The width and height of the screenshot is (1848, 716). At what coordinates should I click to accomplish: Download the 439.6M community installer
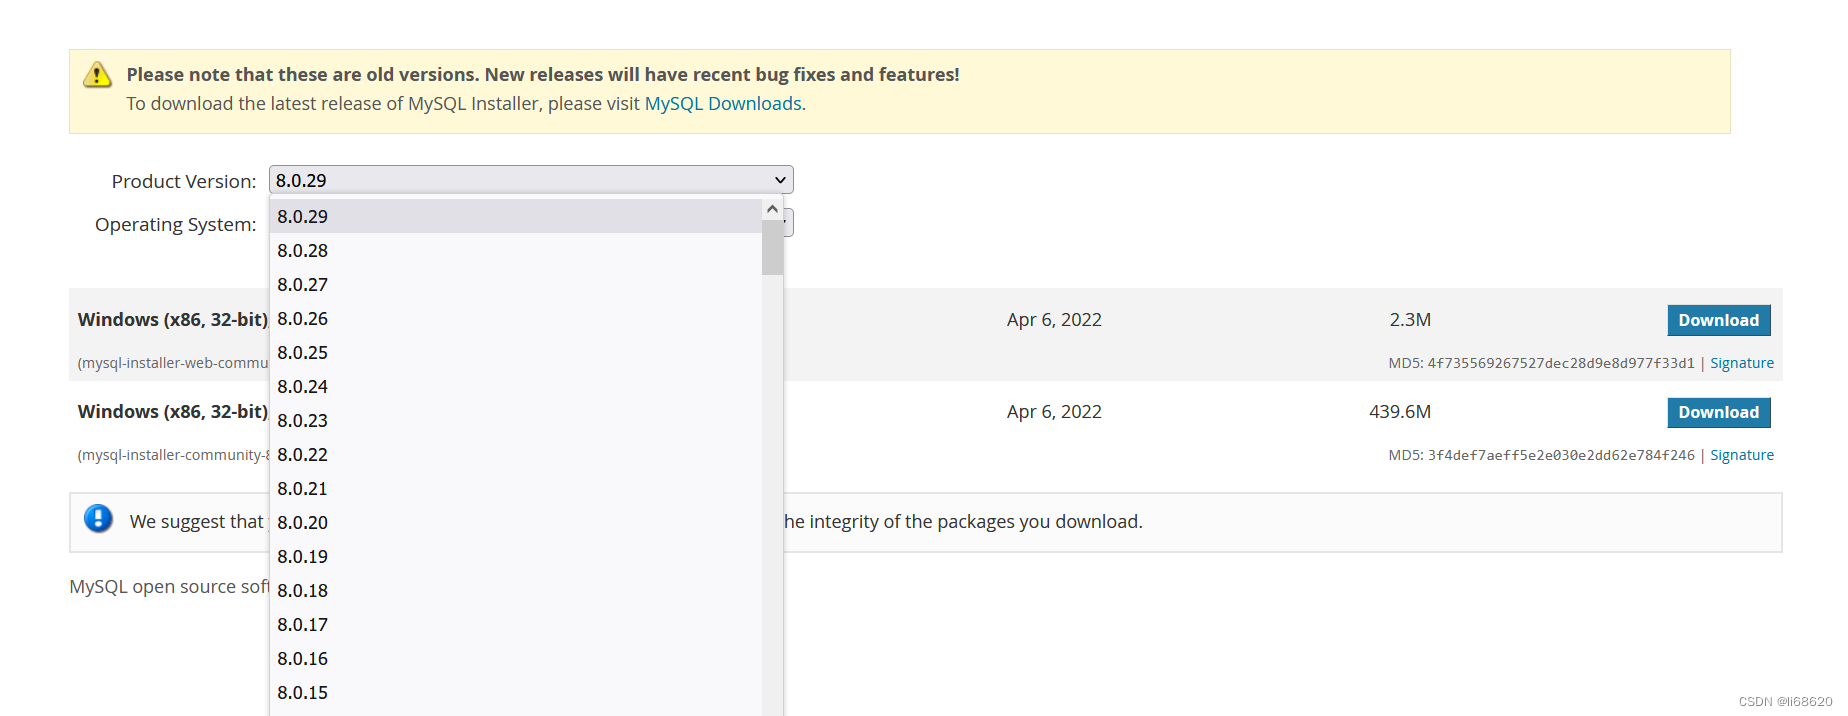tap(1719, 412)
